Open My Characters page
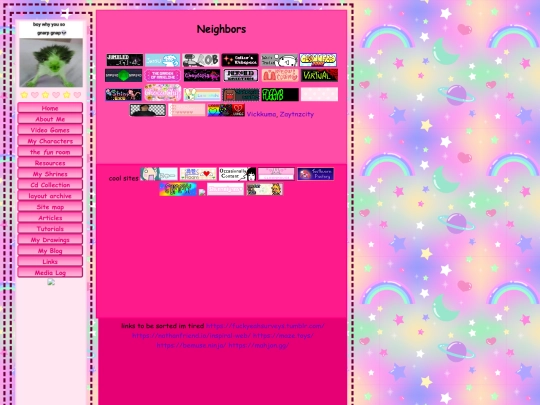 (x=50, y=141)
